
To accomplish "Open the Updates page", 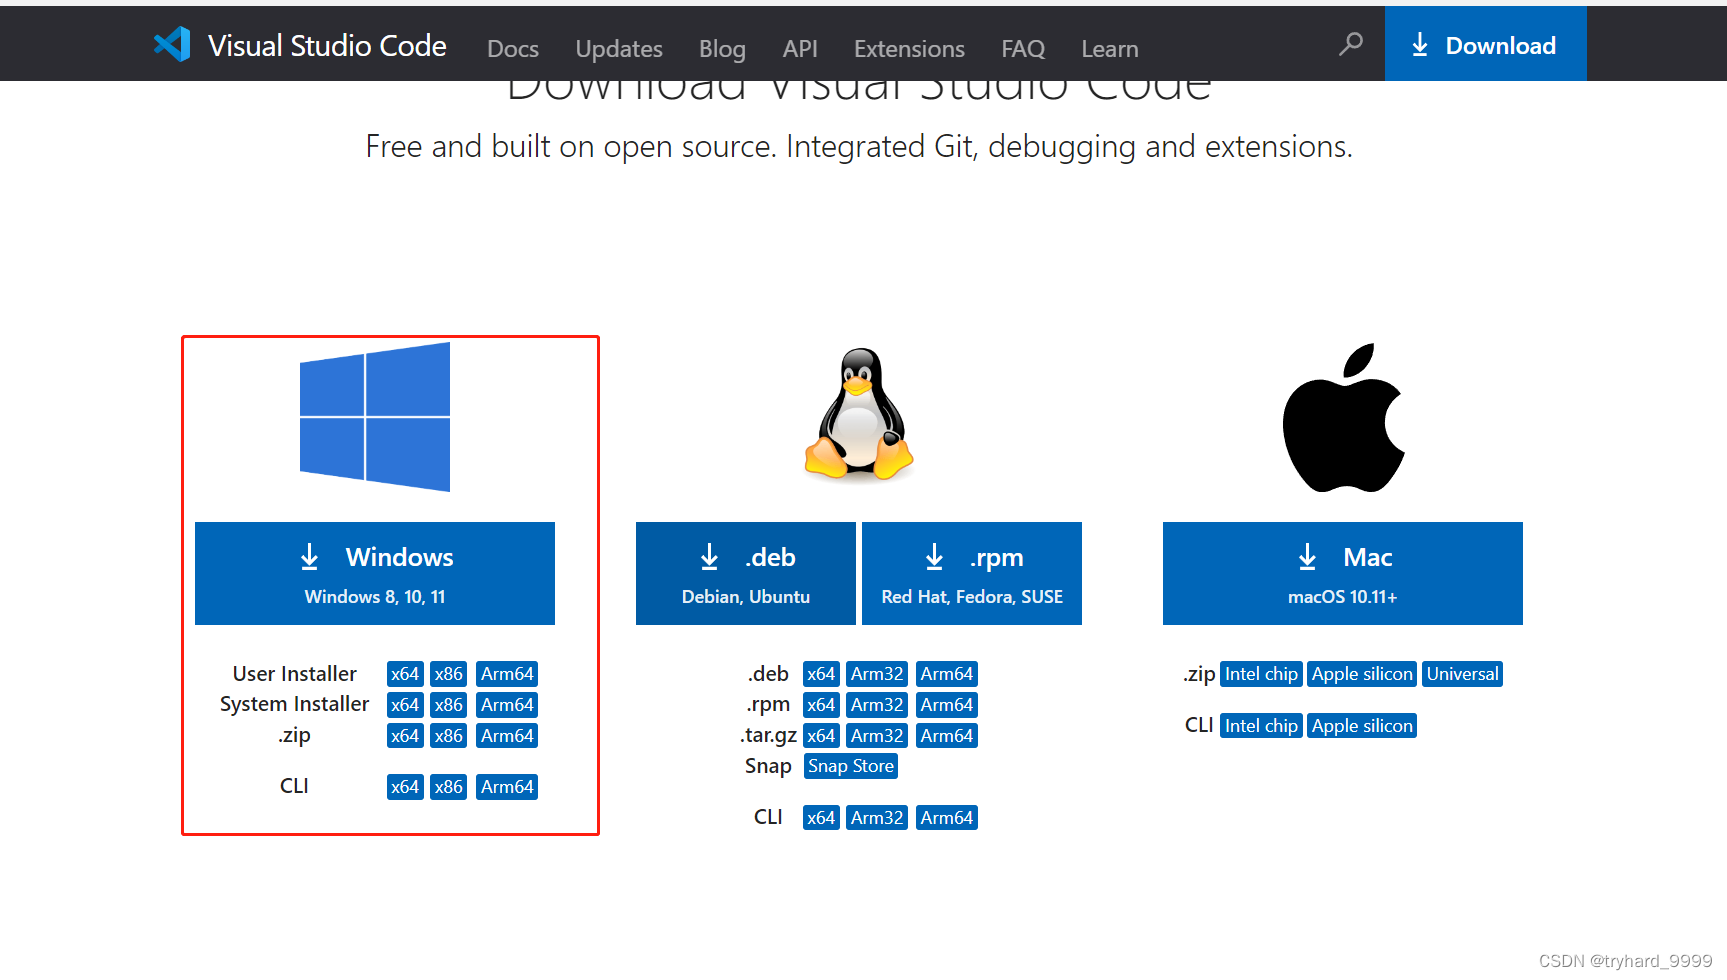I will [619, 48].
